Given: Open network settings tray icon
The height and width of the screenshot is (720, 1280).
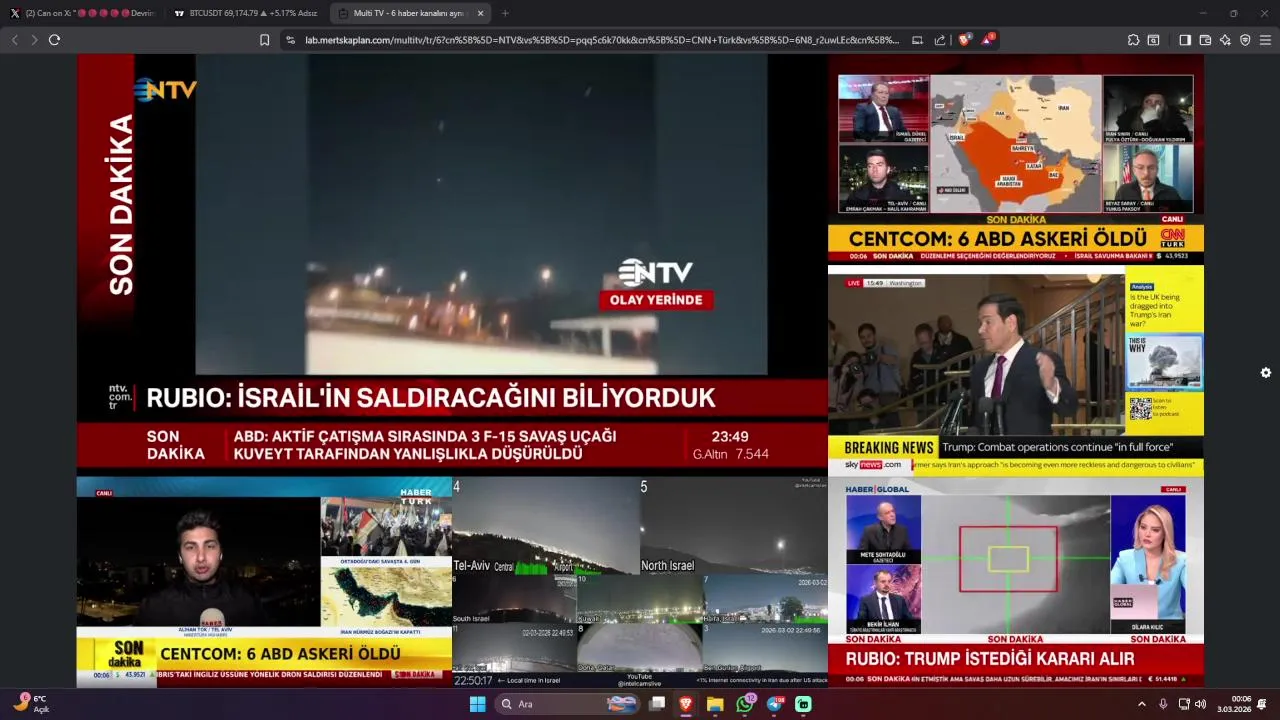Looking at the screenshot, I should click(x=1184, y=704).
